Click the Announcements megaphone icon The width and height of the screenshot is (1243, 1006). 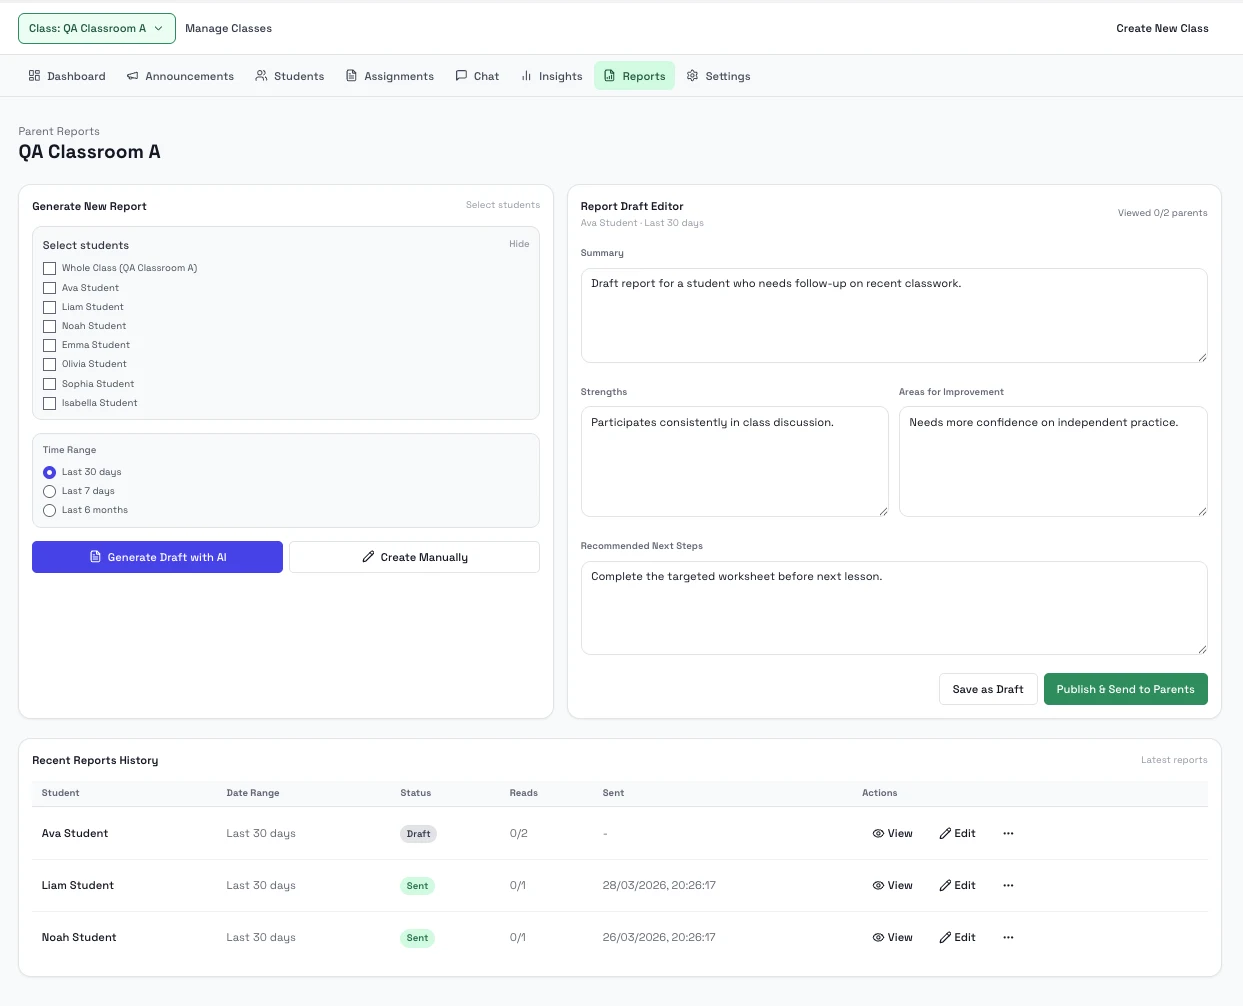[x=132, y=76]
